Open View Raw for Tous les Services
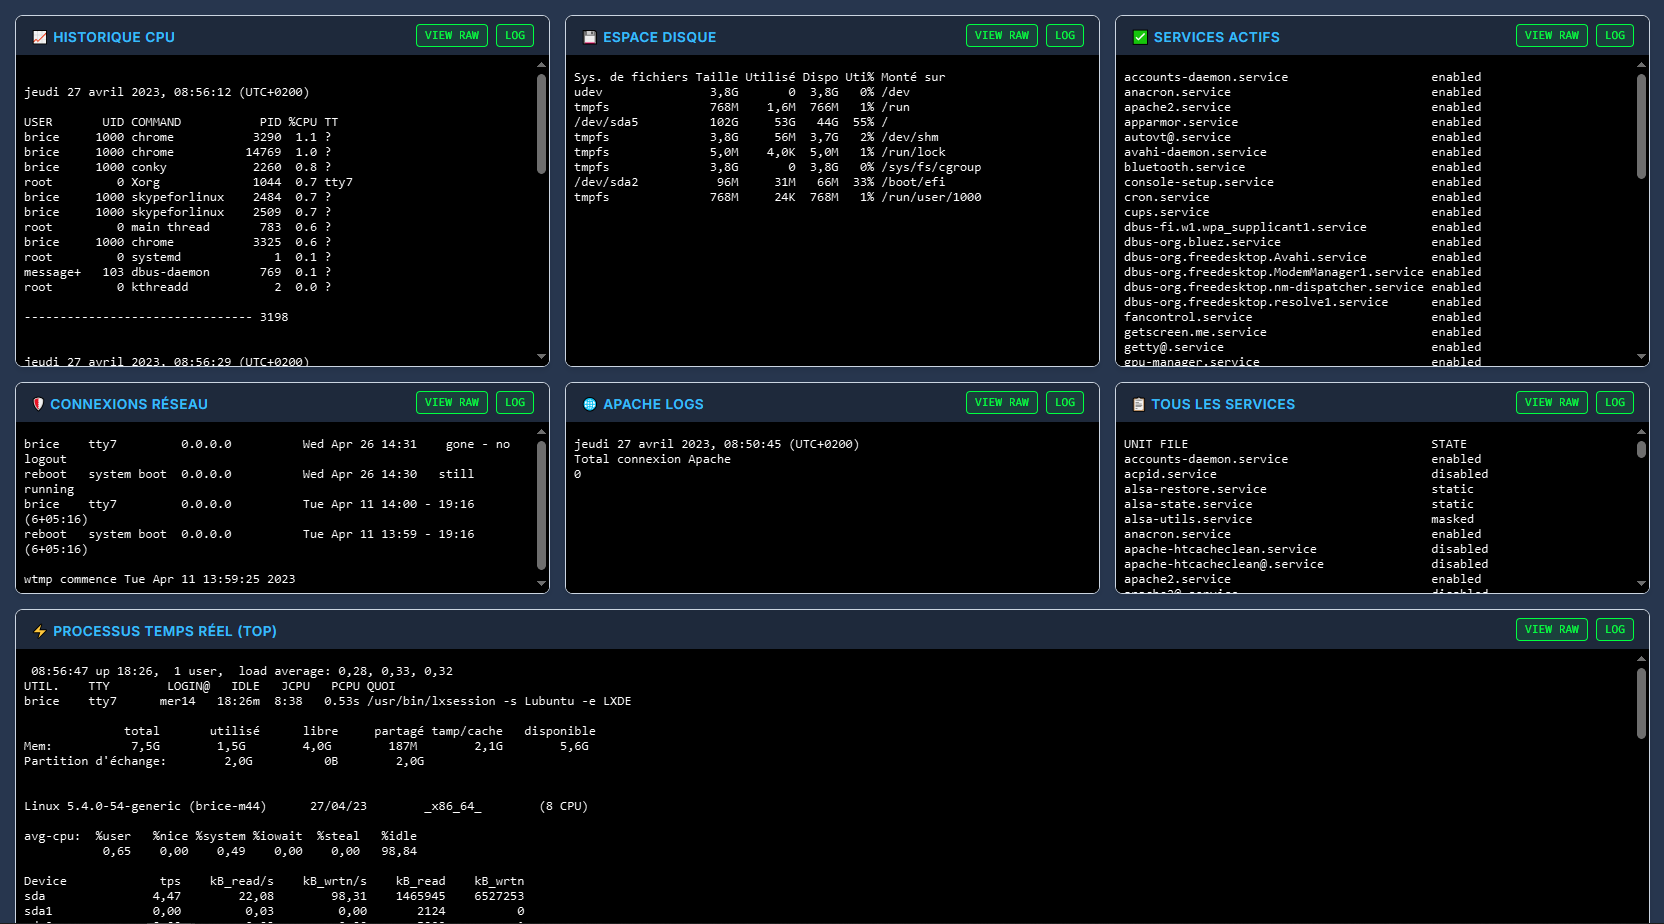Image resolution: width=1664 pixels, height=924 pixels. (x=1552, y=402)
